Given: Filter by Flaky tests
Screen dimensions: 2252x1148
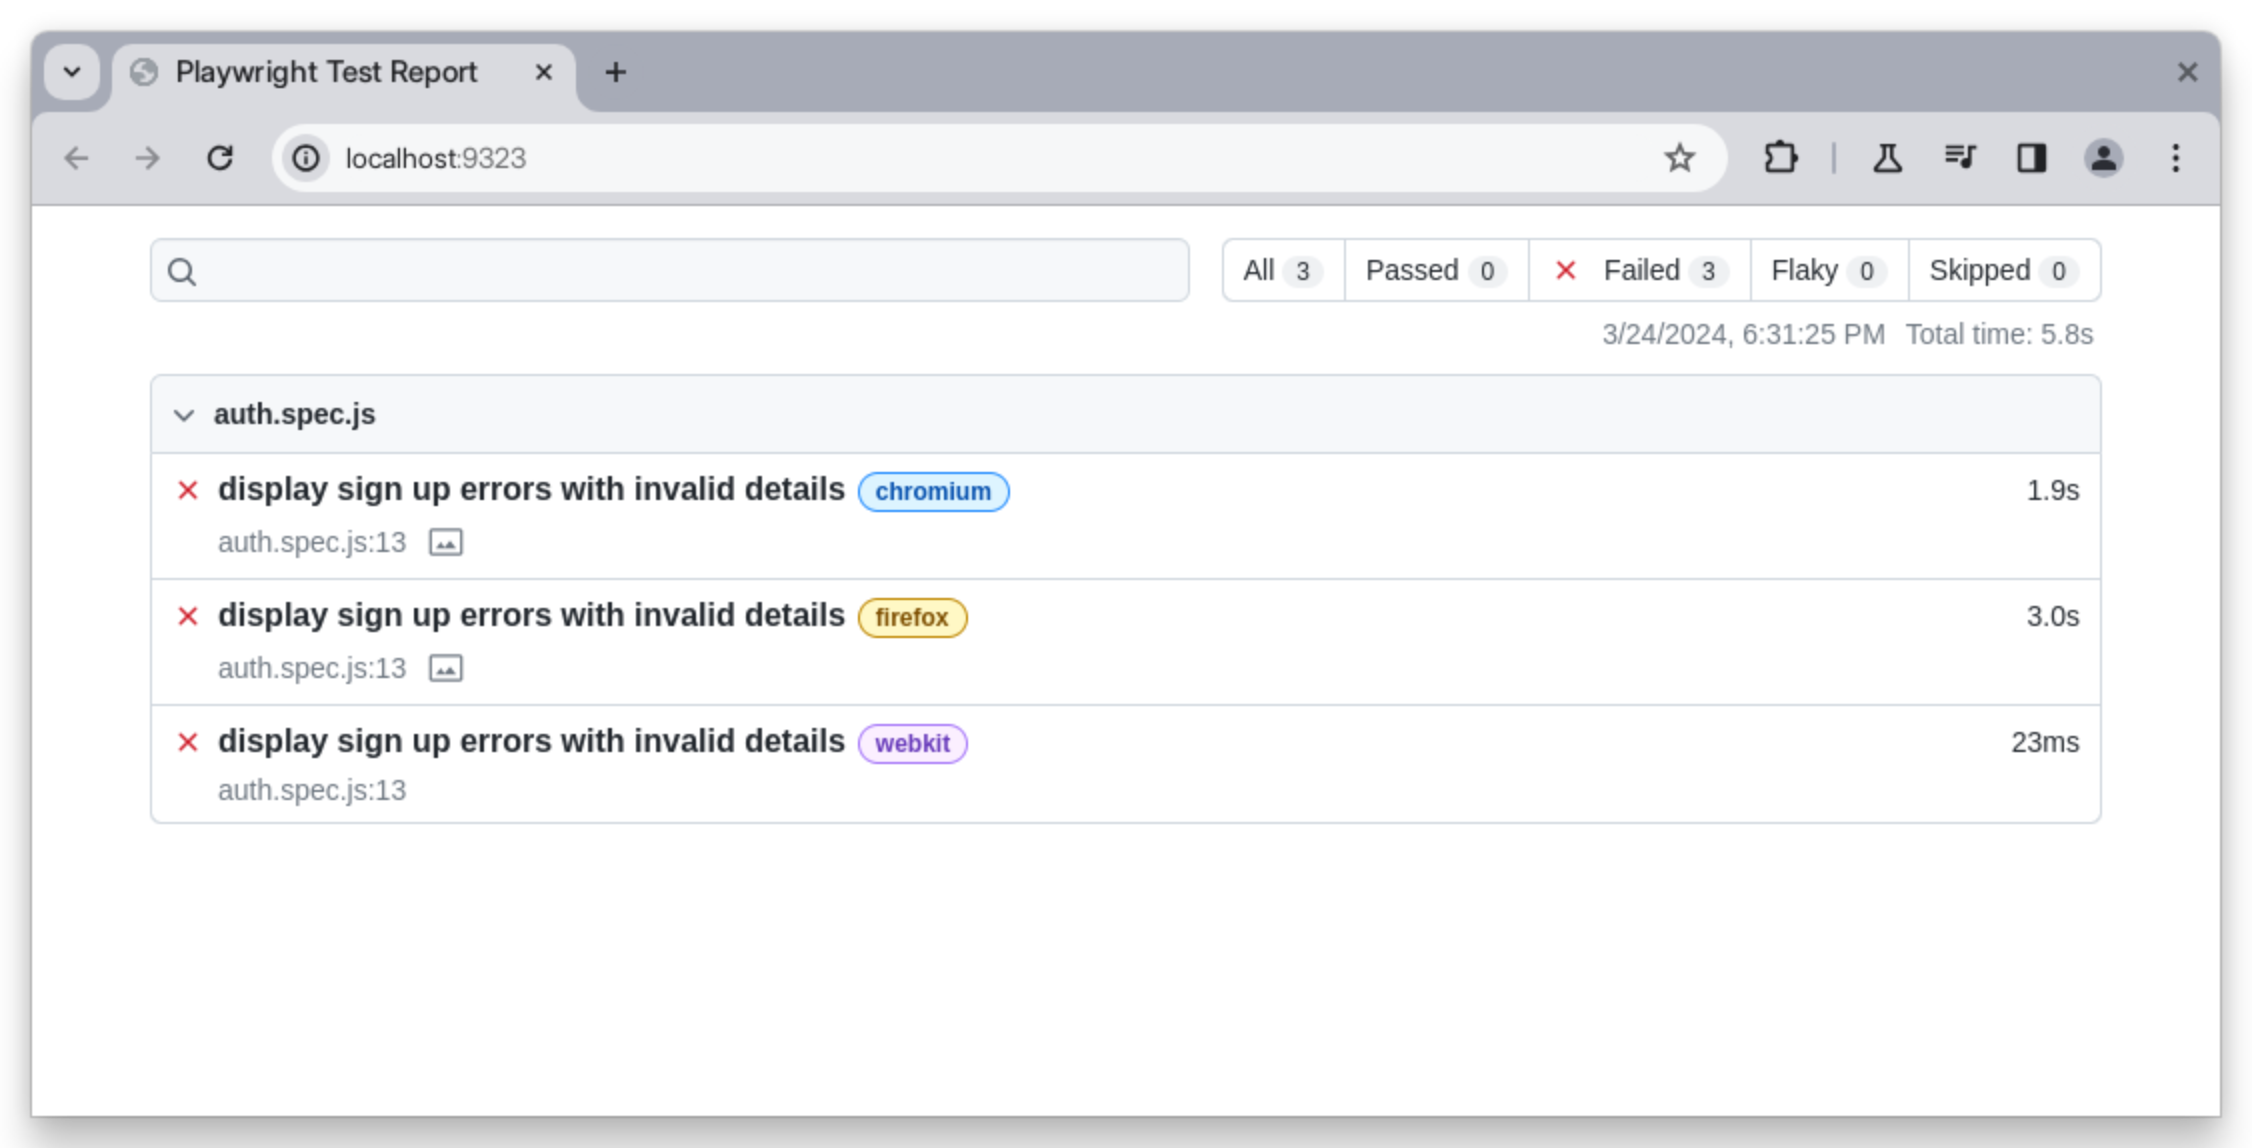Looking at the screenshot, I should pos(1829,270).
